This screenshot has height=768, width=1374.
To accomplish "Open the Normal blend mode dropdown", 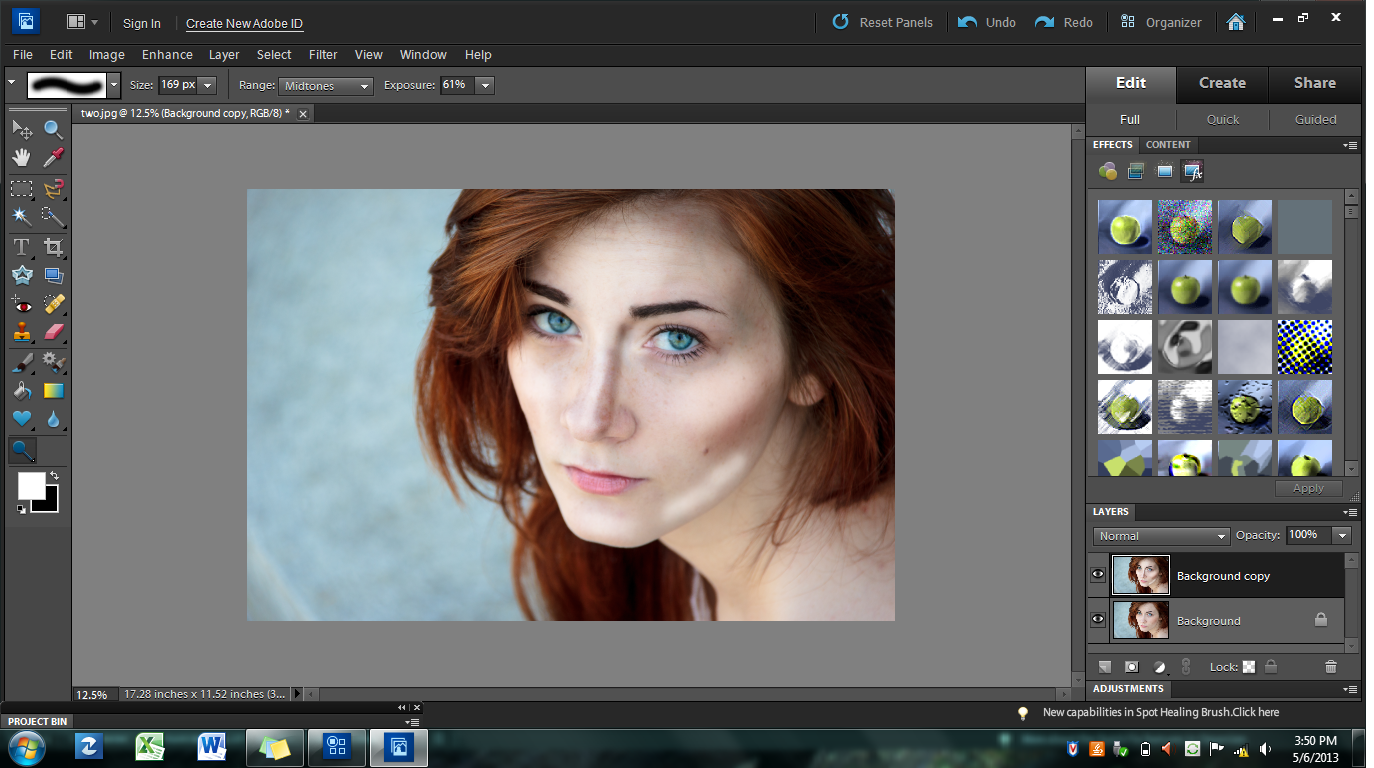I will click(x=1160, y=536).
